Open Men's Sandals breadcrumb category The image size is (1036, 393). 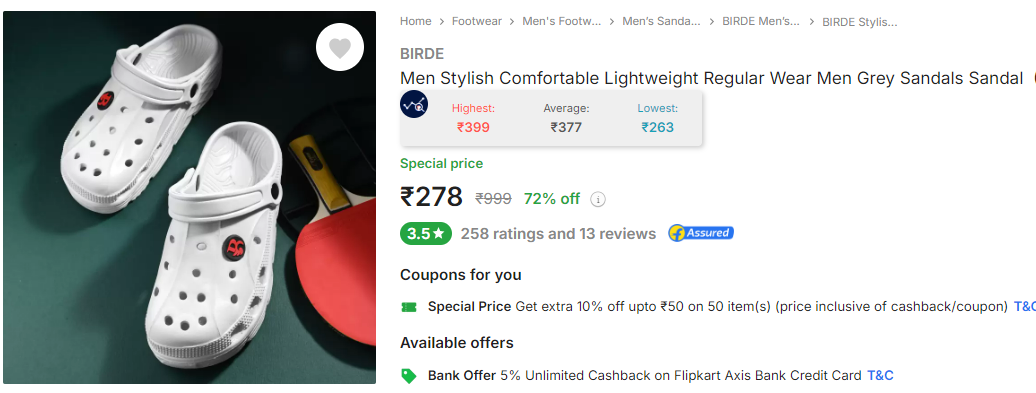pyautogui.click(x=661, y=21)
